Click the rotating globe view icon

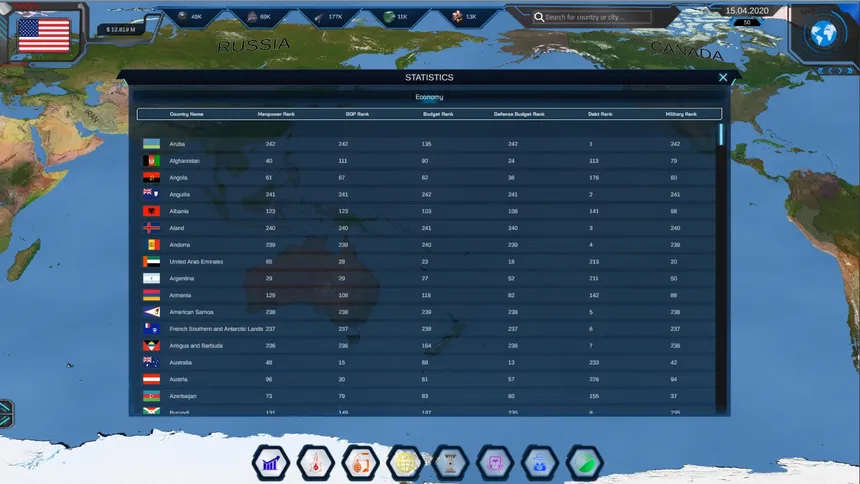click(823, 34)
